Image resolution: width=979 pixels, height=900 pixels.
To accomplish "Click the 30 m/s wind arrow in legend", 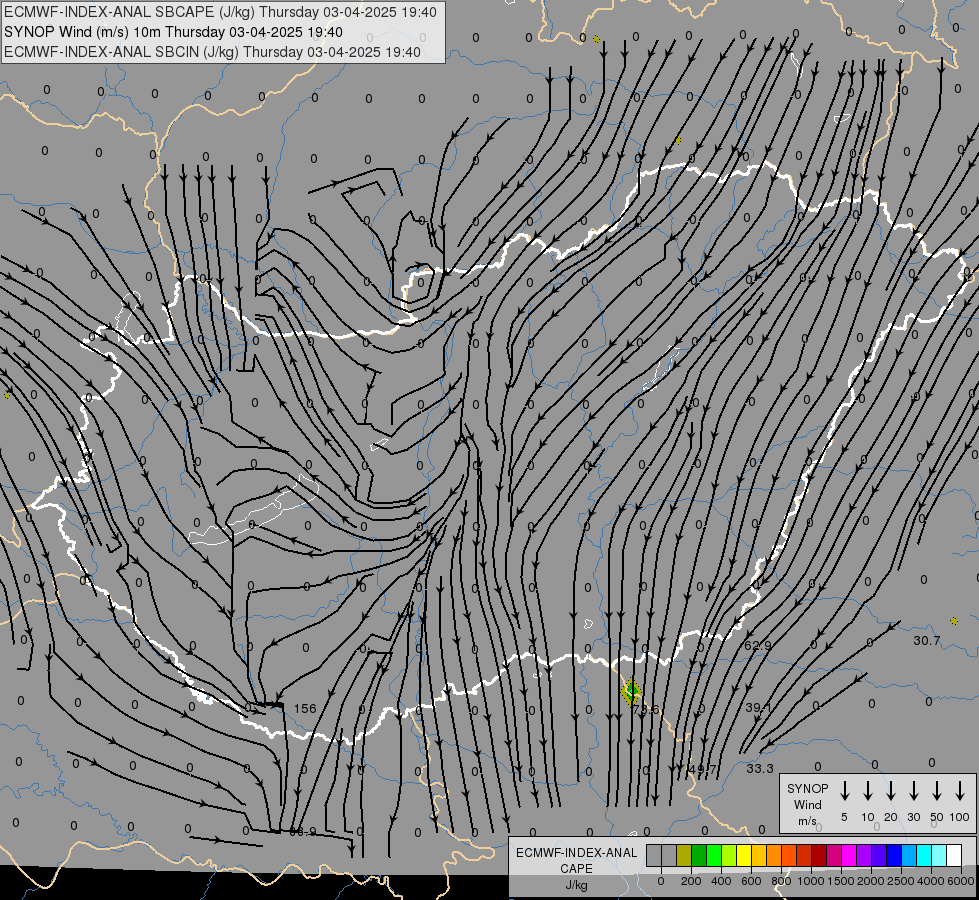I will click(913, 791).
